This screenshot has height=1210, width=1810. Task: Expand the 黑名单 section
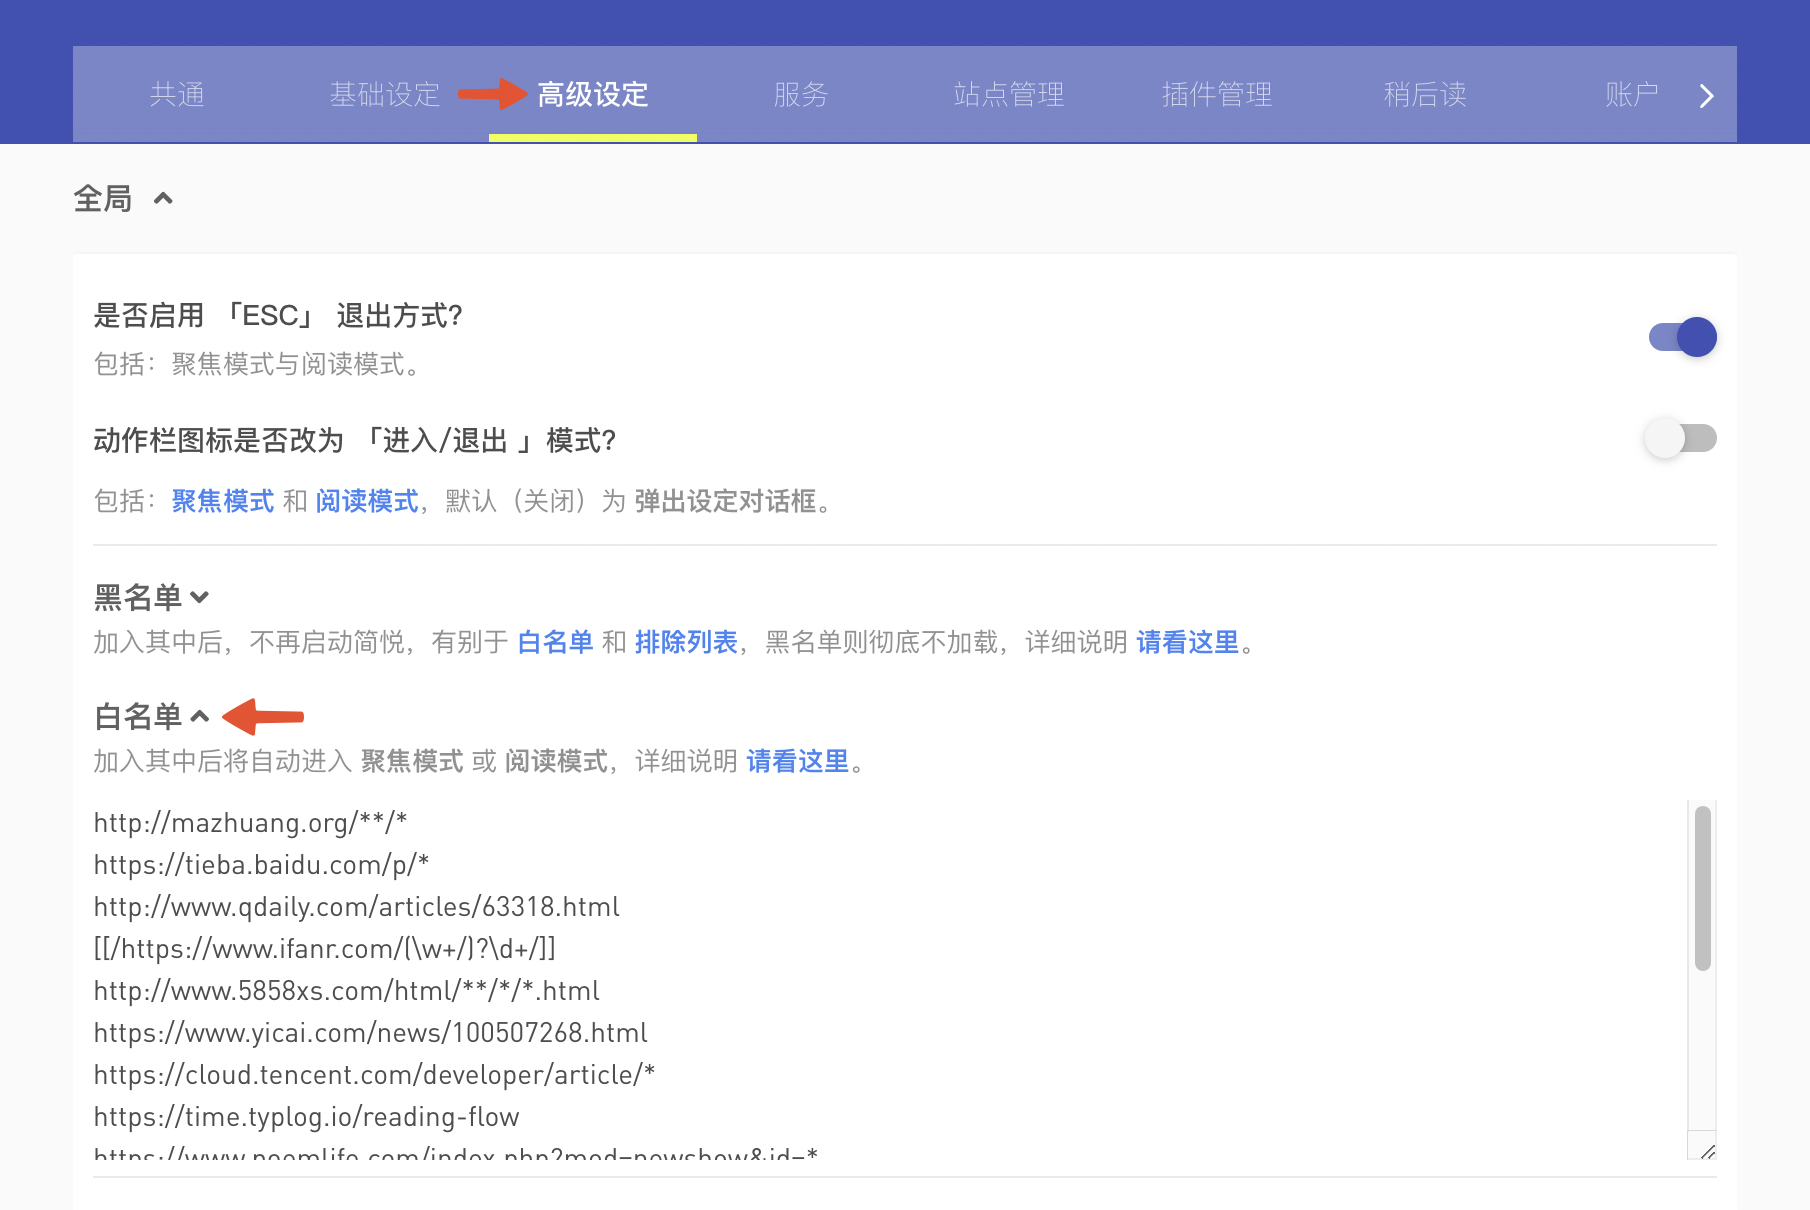(x=199, y=597)
